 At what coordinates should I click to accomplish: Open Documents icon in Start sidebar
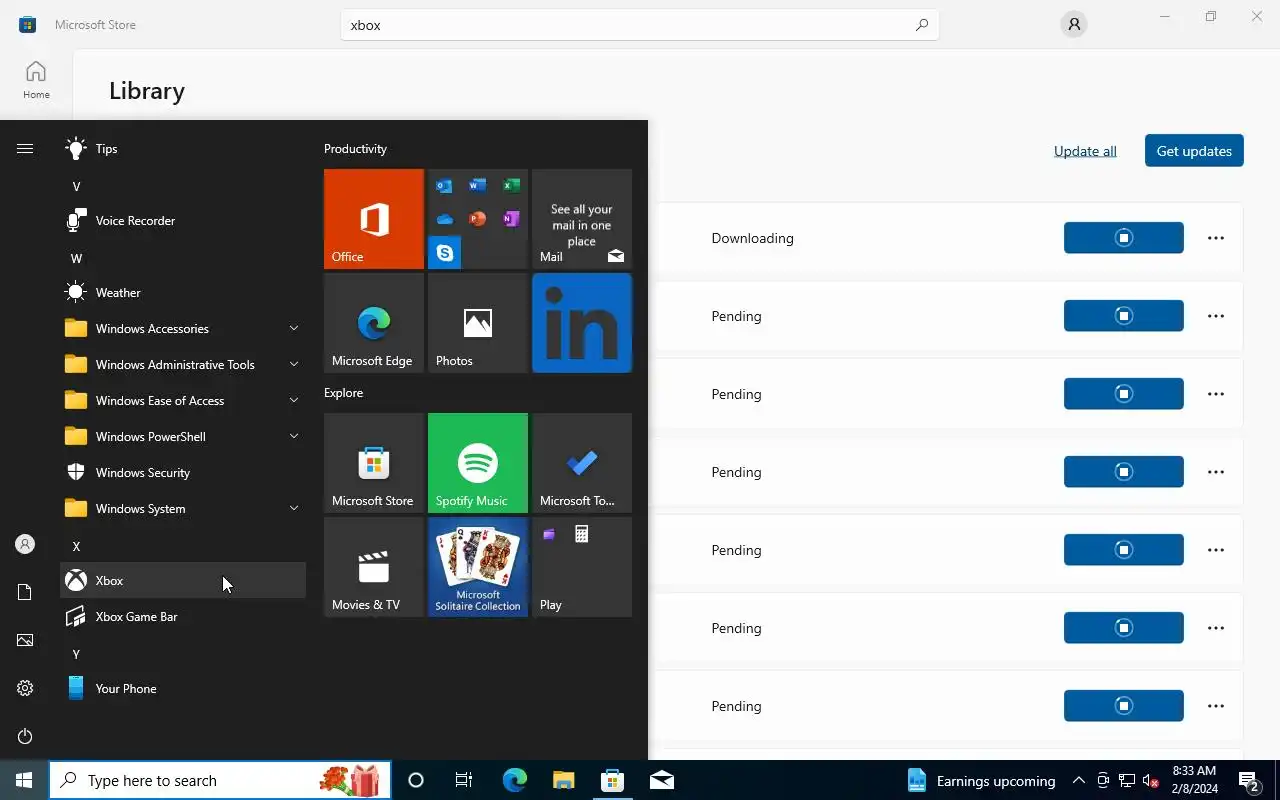click(x=25, y=592)
